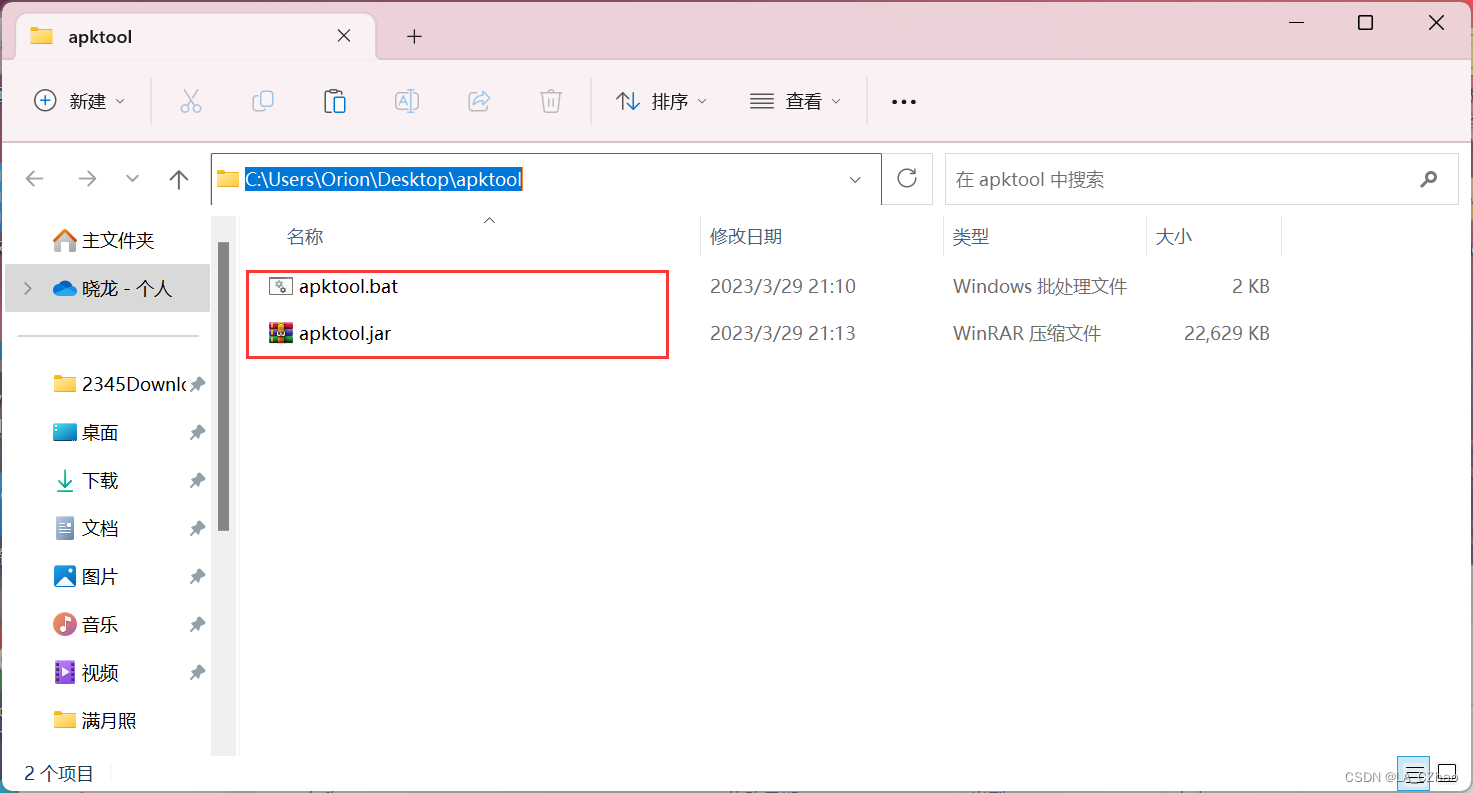Click pin icon next to 下载
This screenshot has height=793, width=1473.
tap(198, 480)
